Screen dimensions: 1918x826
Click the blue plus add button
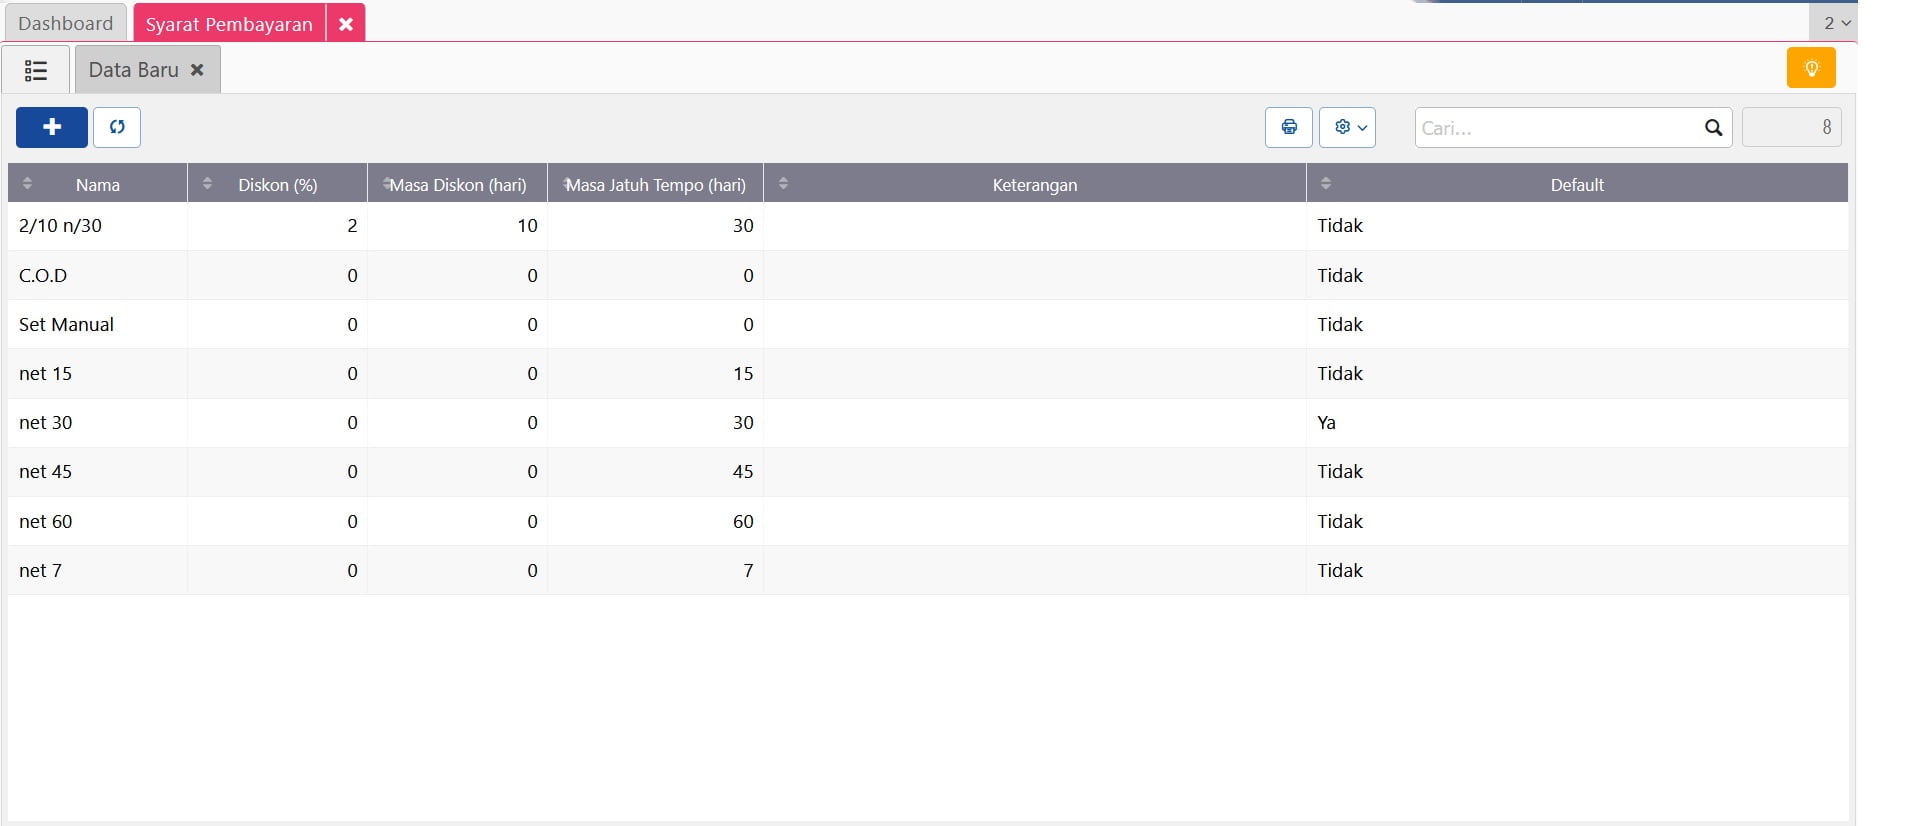click(x=52, y=127)
